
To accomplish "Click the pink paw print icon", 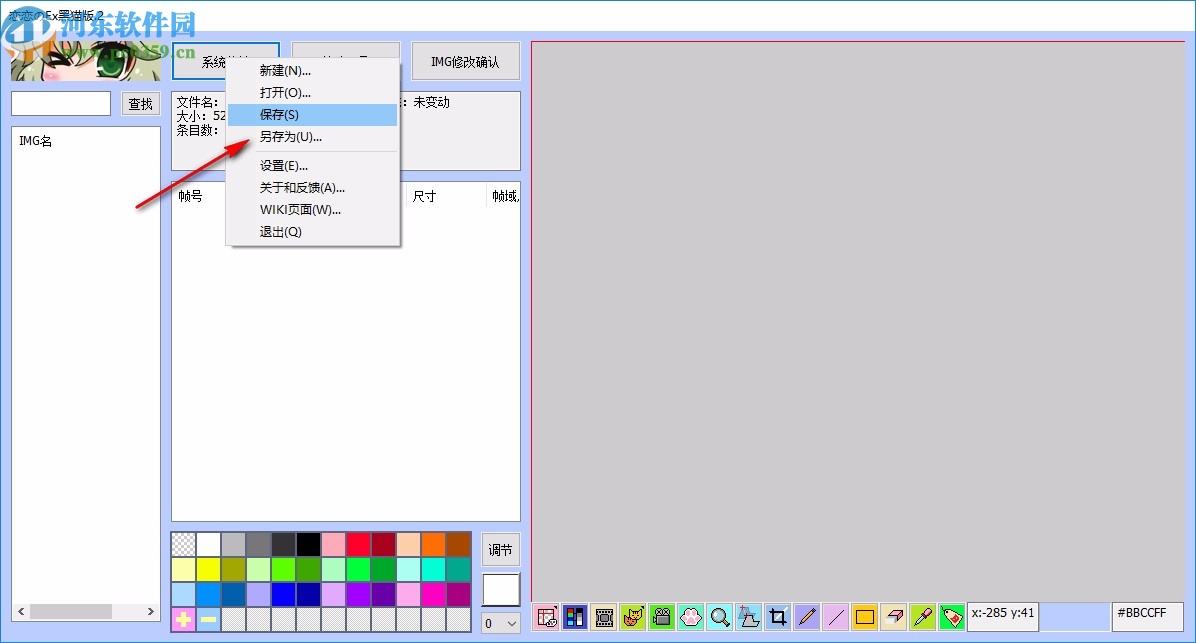I will pos(691,617).
